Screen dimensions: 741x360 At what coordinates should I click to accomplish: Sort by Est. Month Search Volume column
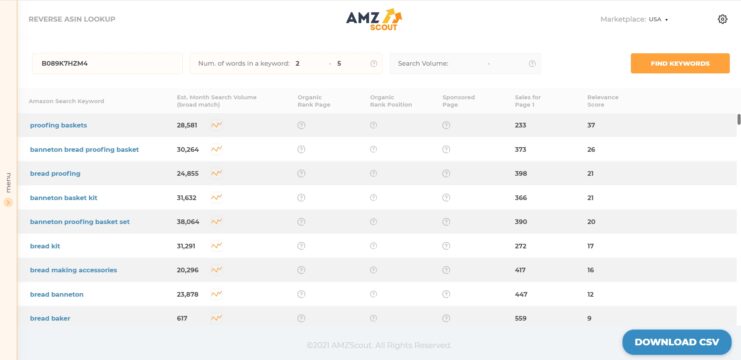[x=216, y=101]
